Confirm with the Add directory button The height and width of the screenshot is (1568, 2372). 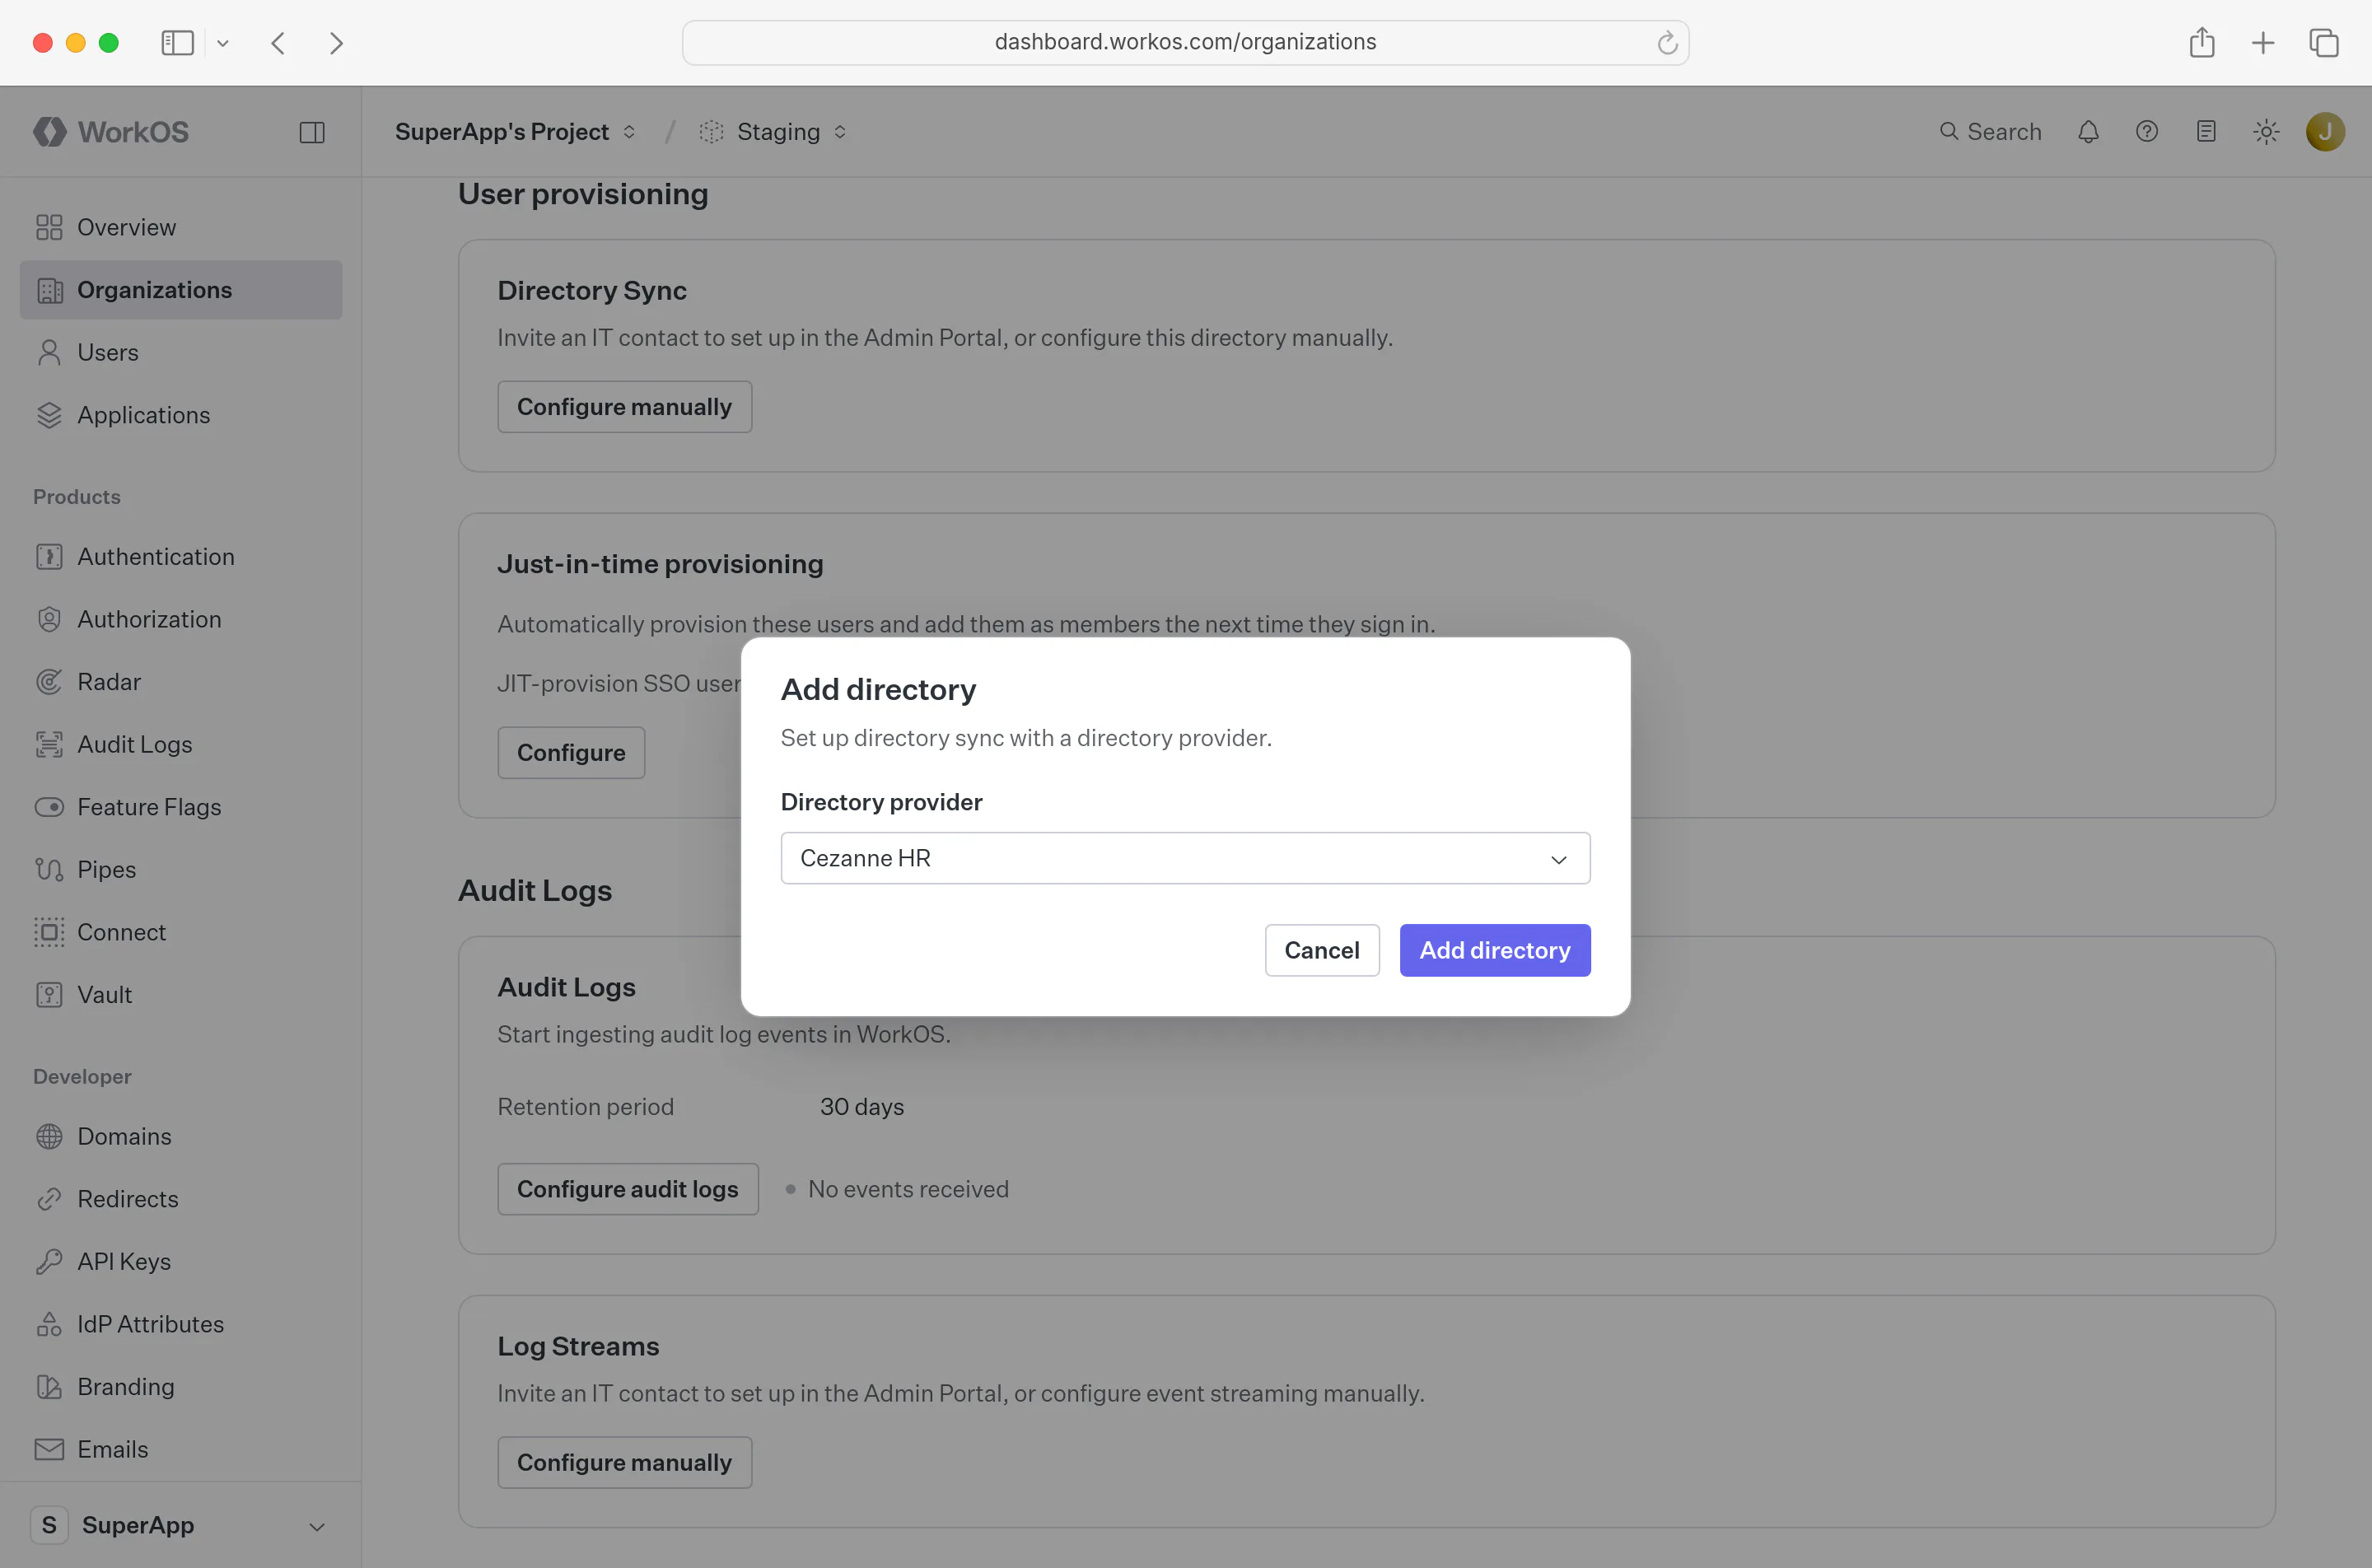[x=1495, y=950]
